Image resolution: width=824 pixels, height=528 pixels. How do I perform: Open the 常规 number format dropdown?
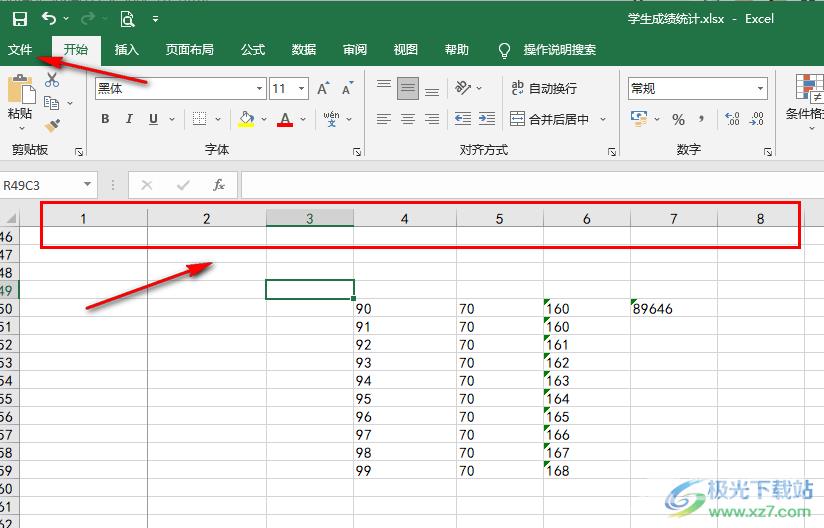(x=760, y=88)
